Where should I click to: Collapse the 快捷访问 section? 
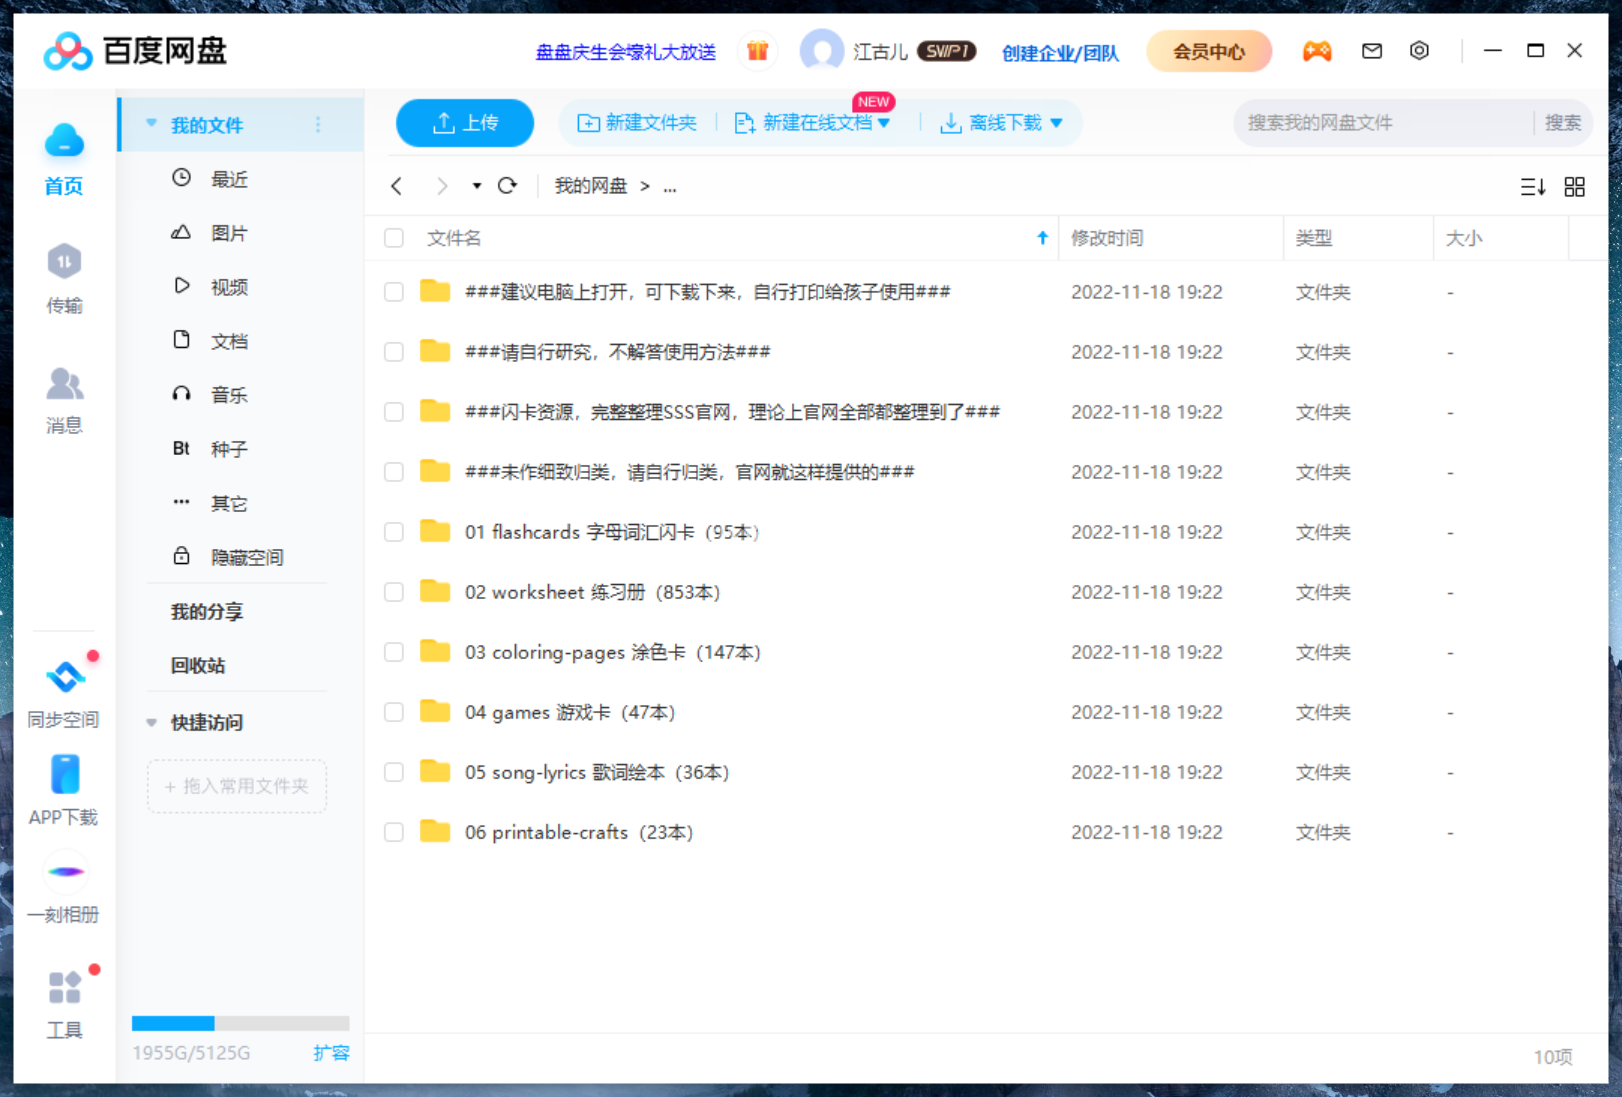152,722
